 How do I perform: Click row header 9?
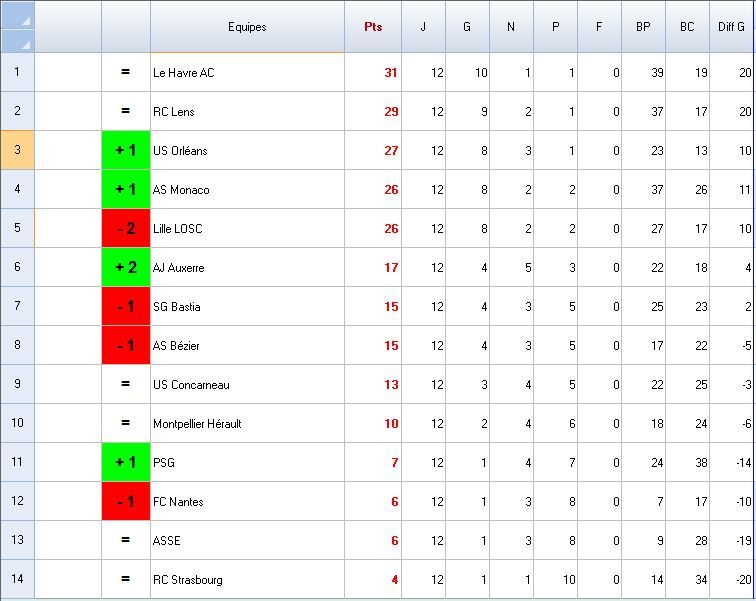tap(17, 385)
